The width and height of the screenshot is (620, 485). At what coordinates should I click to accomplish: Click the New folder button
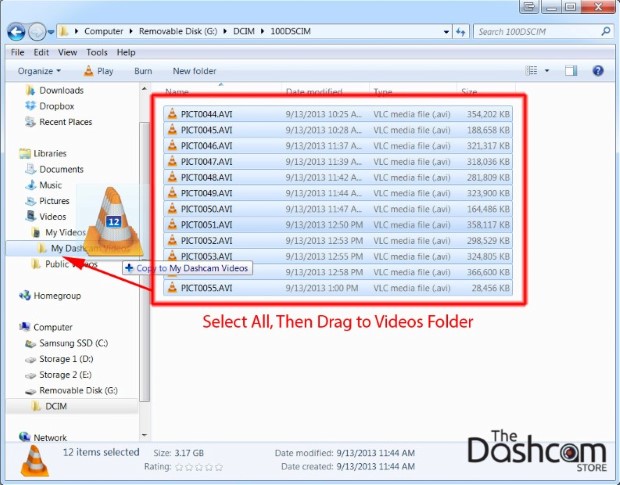[x=194, y=71]
